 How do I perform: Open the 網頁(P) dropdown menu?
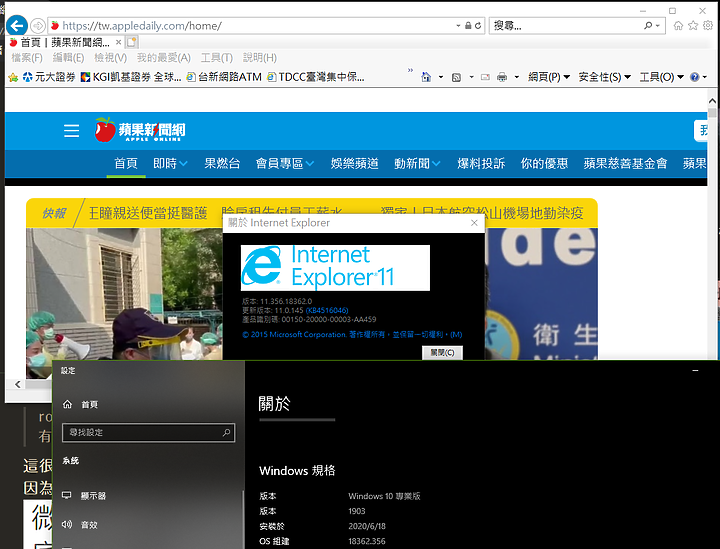[x=549, y=77]
